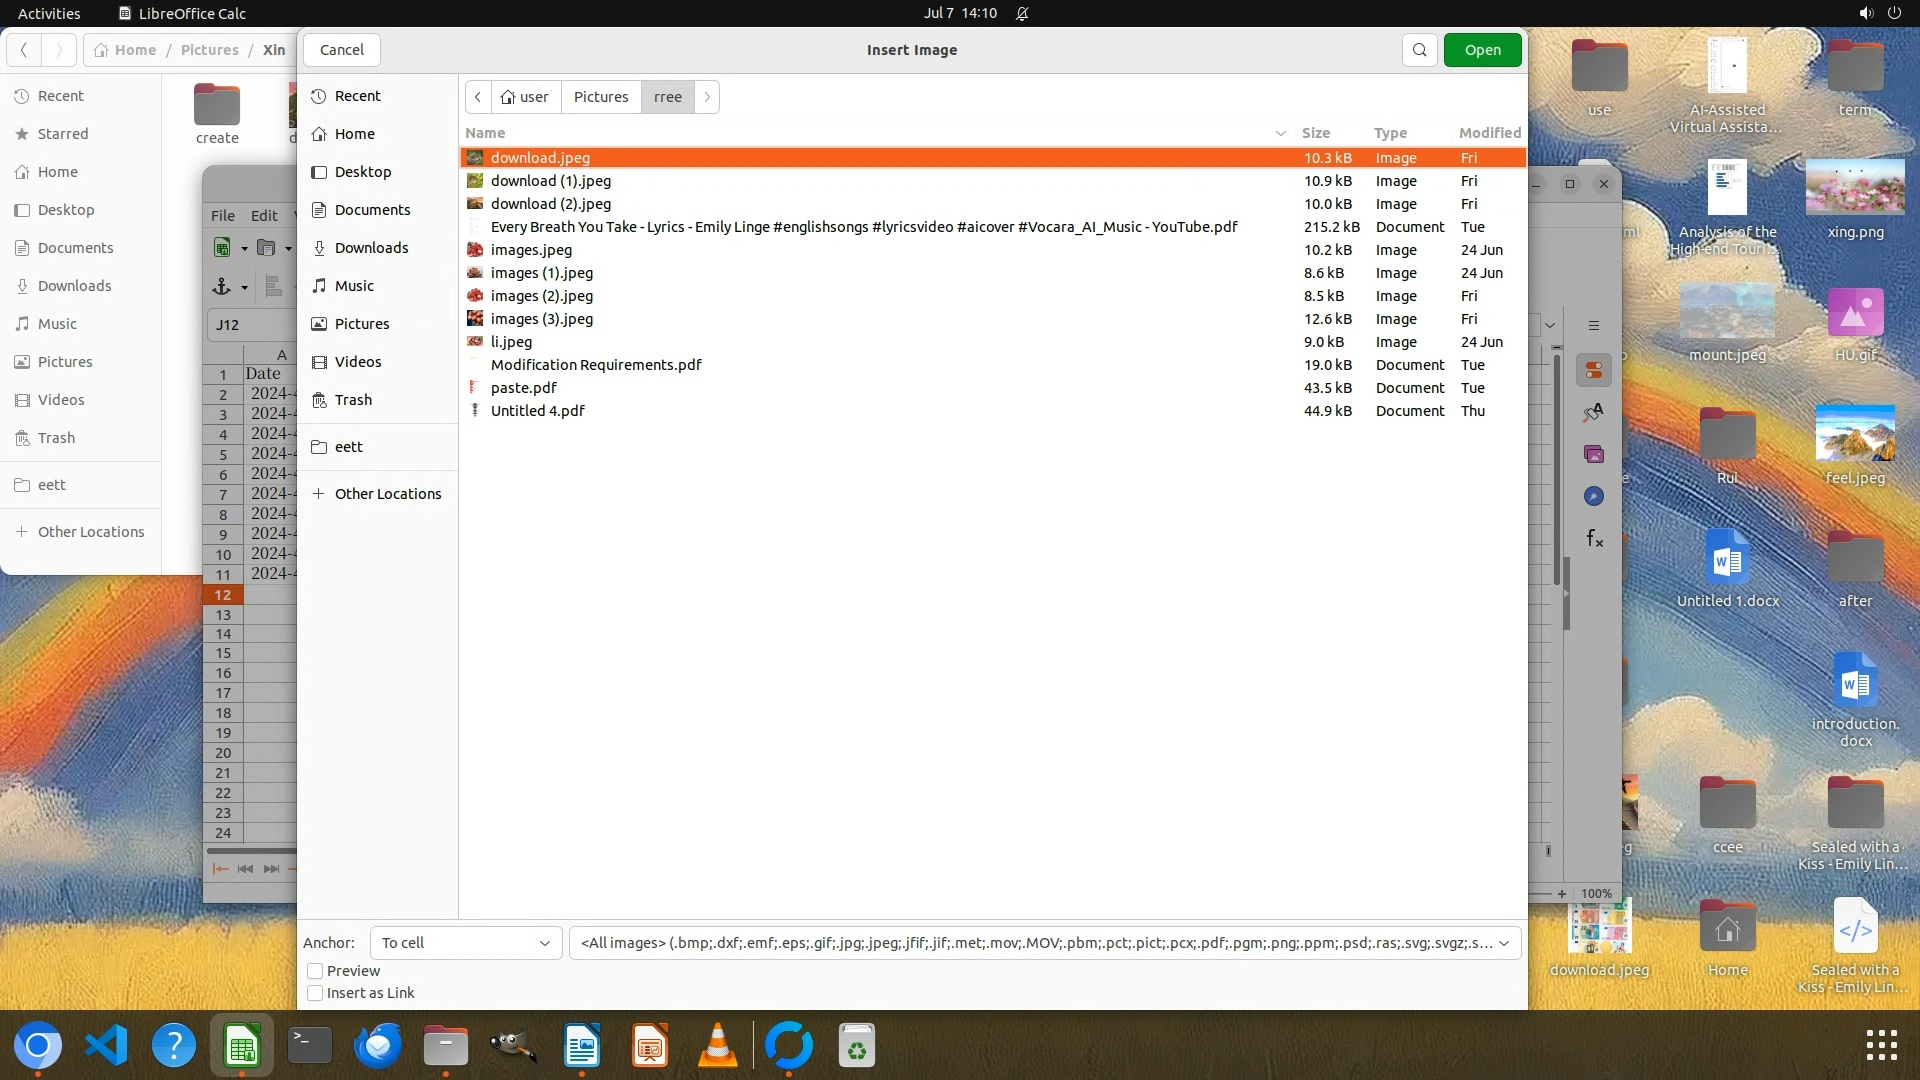
Task: Click the search icon in Insert Image dialog
Action: pos(1419,50)
